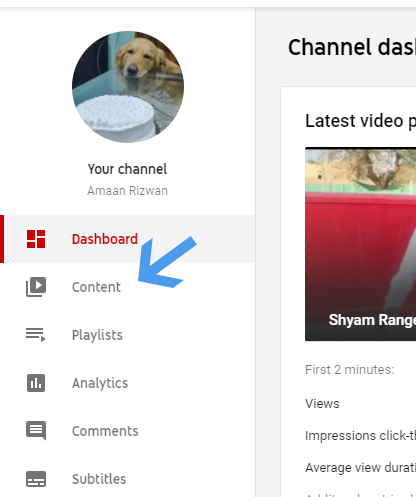This screenshot has height=497, width=416.
Task: Go to Playlists in sidebar
Action: click(127, 335)
